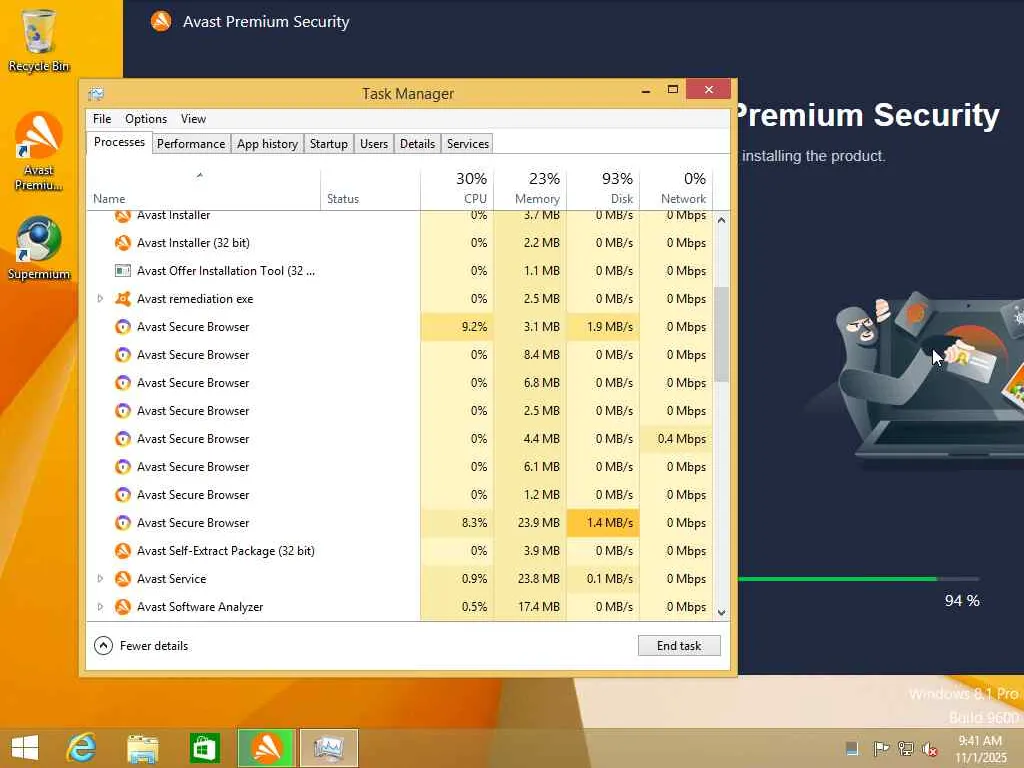This screenshot has width=1024, height=768.
Task: Click the touch keyboard tray icon
Action: point(852,748)
